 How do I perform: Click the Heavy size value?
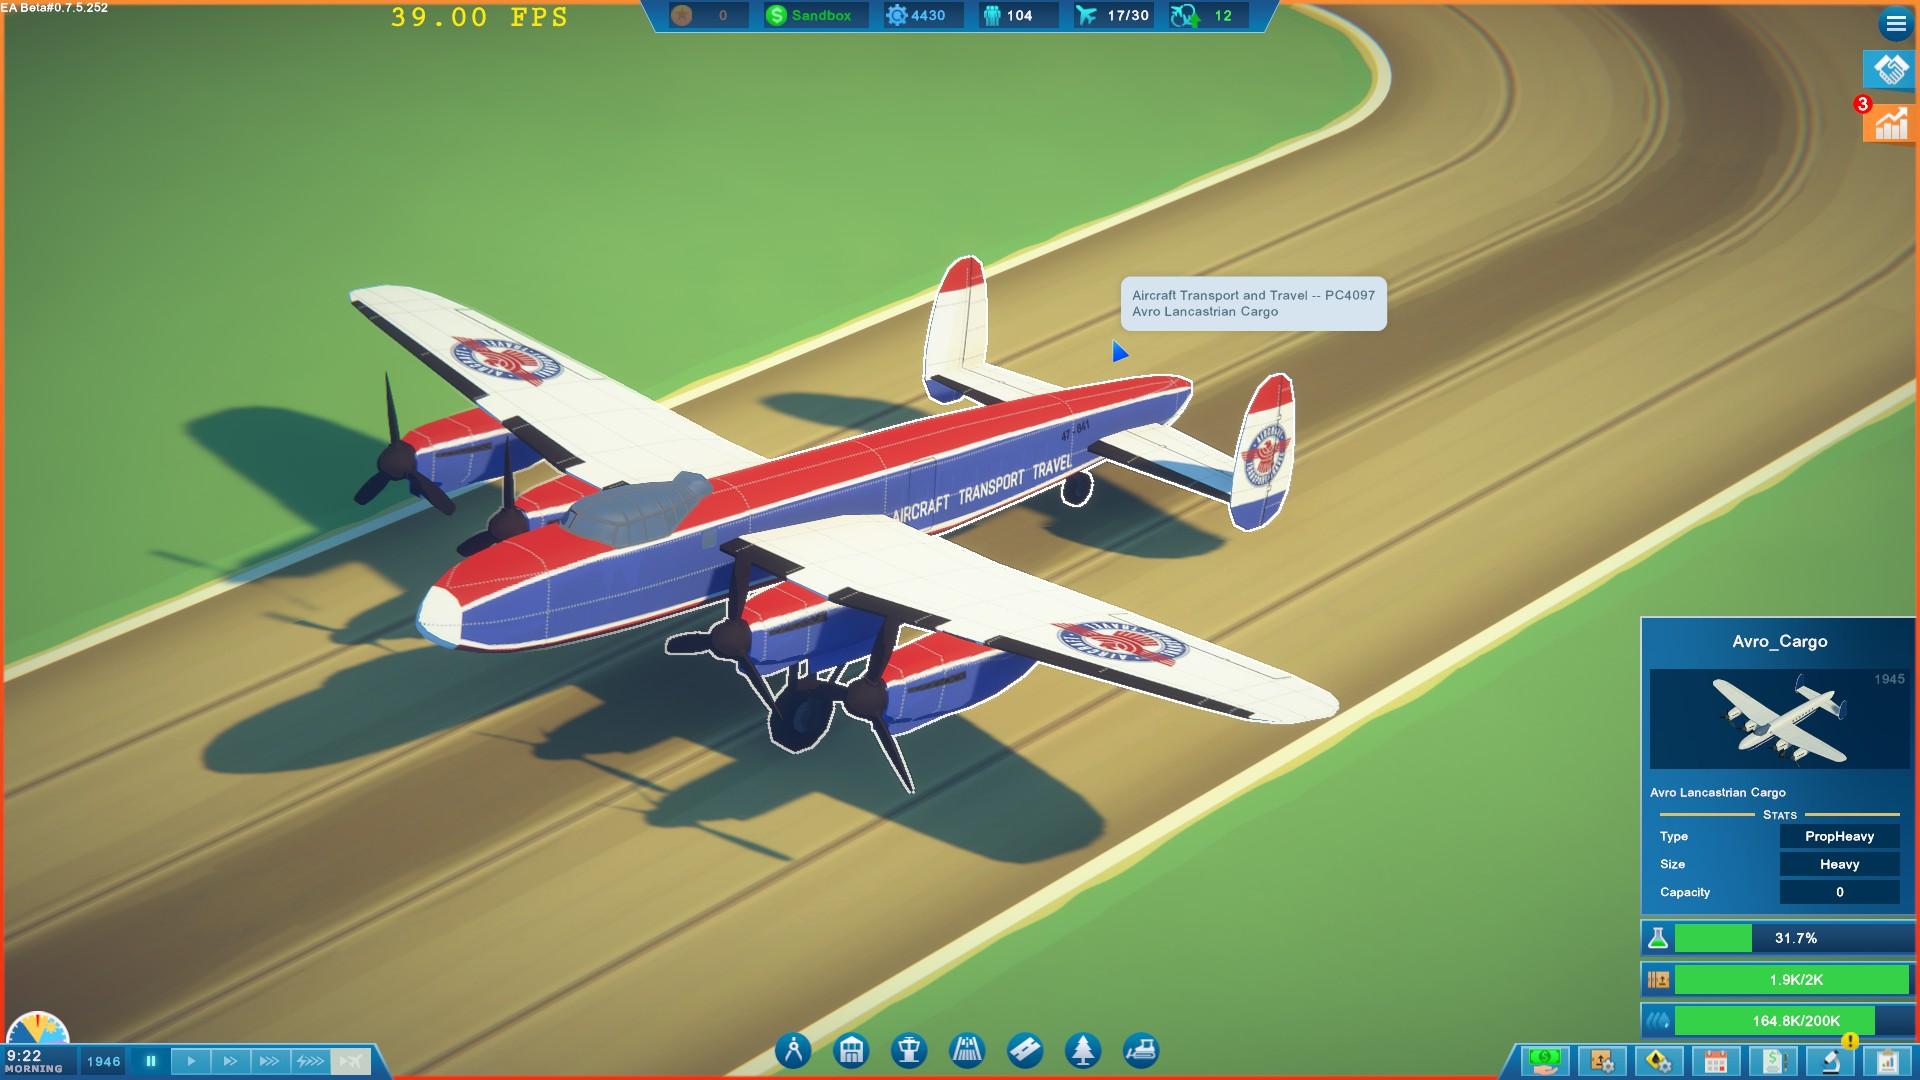pos(1839,864)
